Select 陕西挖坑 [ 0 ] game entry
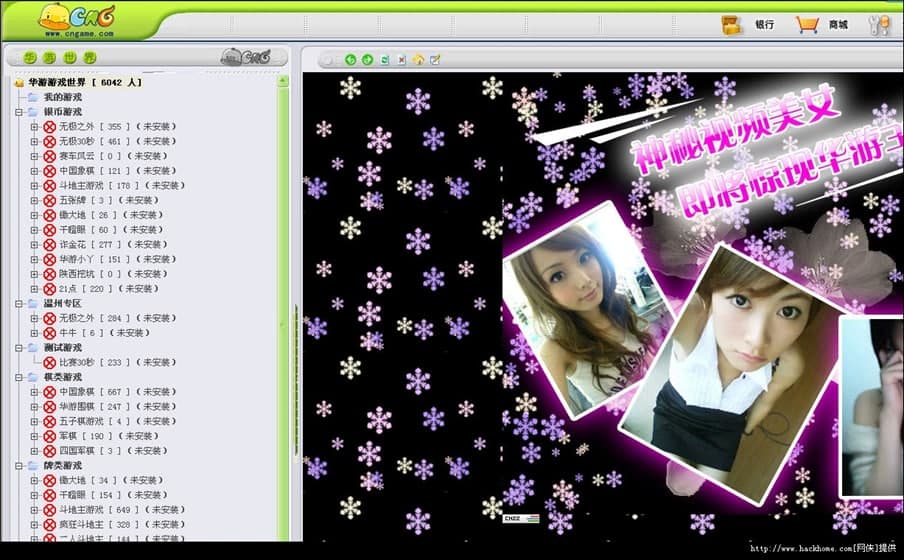 [113, 274]
